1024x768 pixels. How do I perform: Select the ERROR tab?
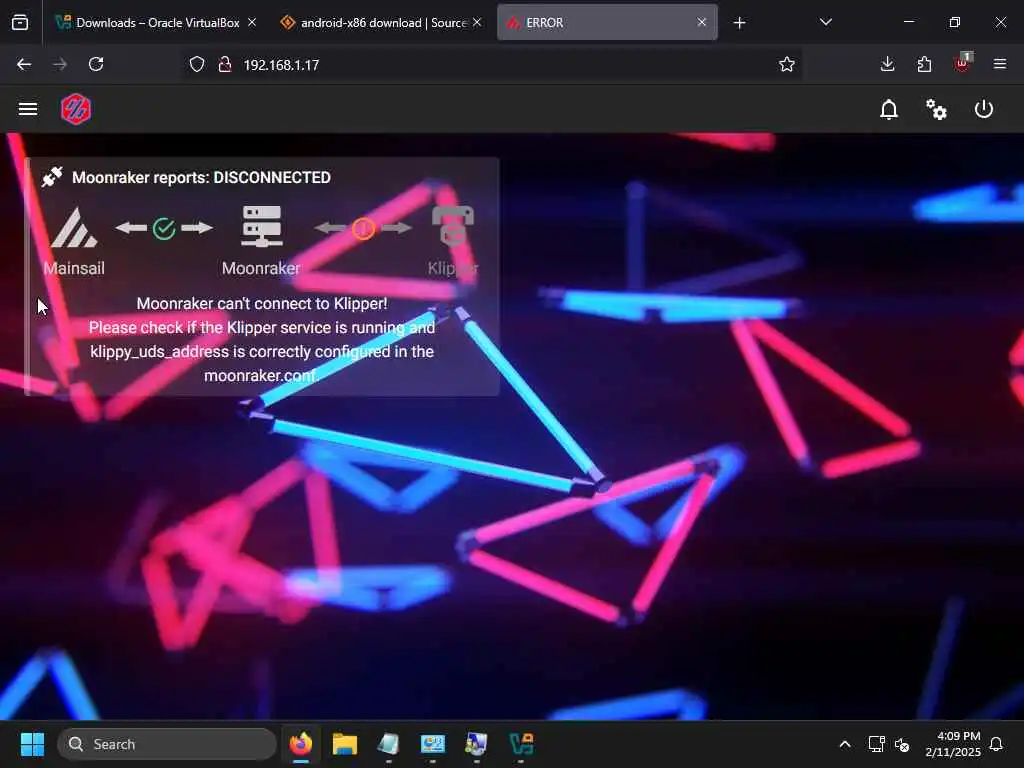point(607,23)
